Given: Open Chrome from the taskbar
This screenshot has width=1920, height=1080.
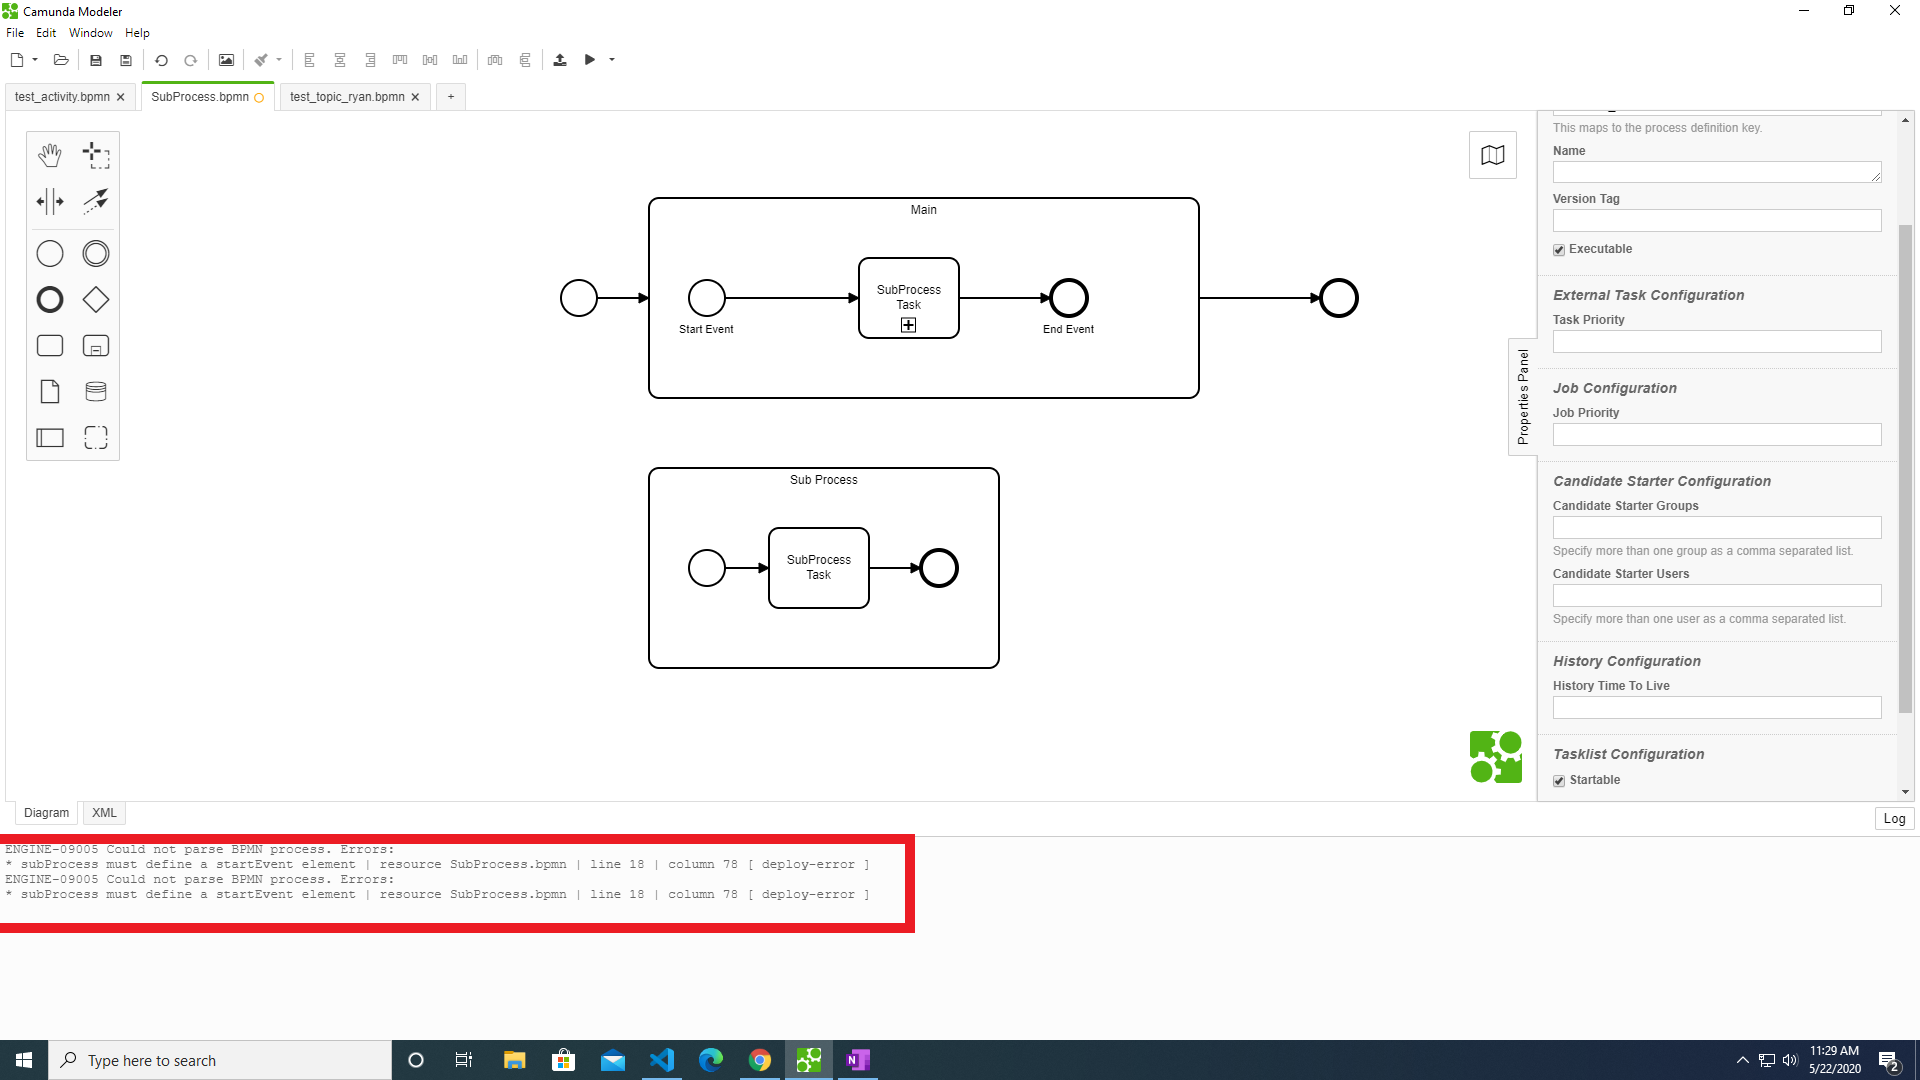Looking at the screenshot, I should (x=760, y=1060).
